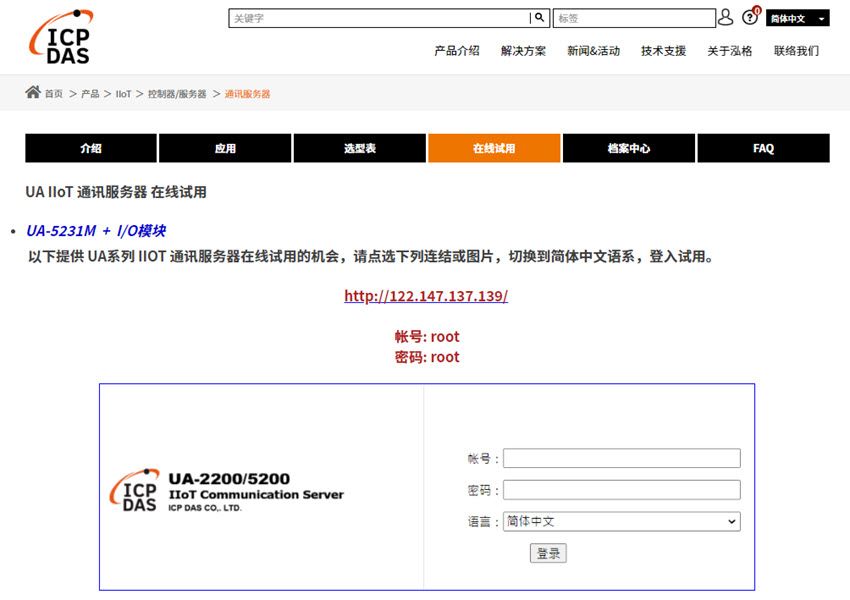
Task: Click the 帐号: root text
Action: pyautogui.click(x=427, y=337)
